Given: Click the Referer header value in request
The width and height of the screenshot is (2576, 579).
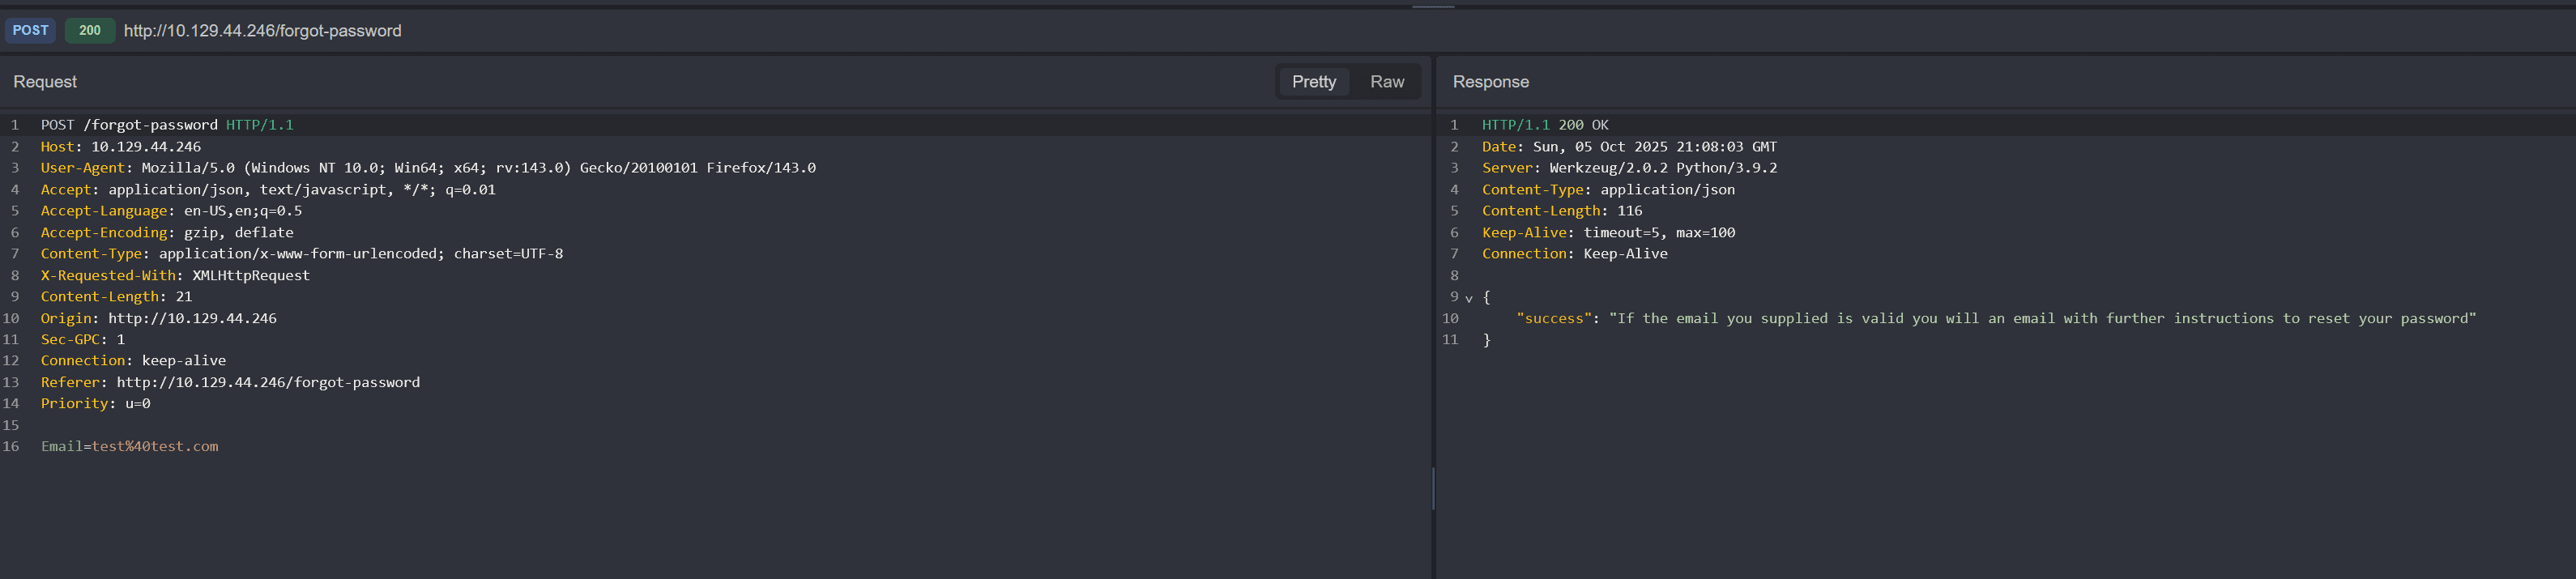Looking at the screenshot, I should (268, 382).
